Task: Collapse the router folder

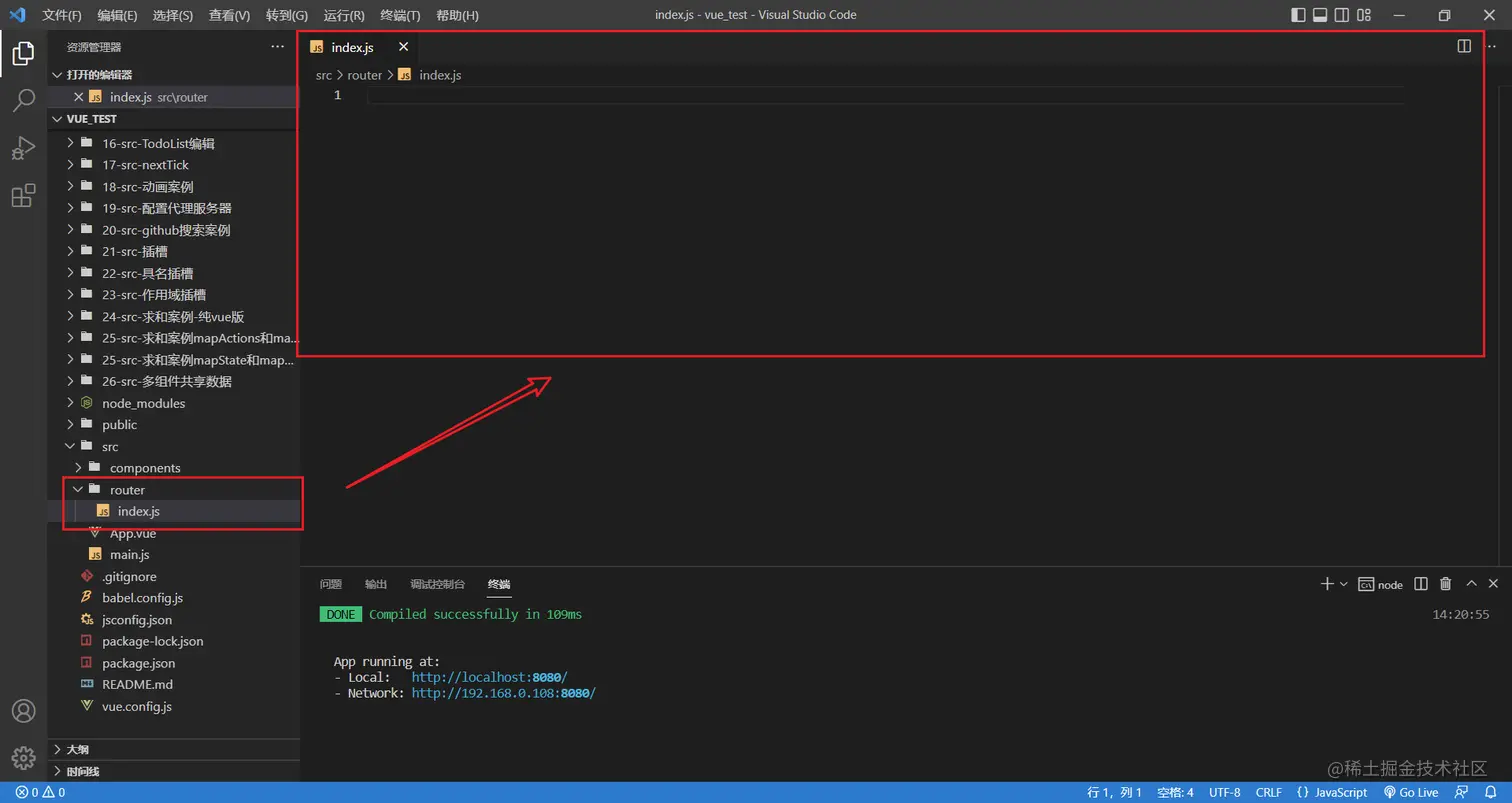Action: click(x=173, y=490)
